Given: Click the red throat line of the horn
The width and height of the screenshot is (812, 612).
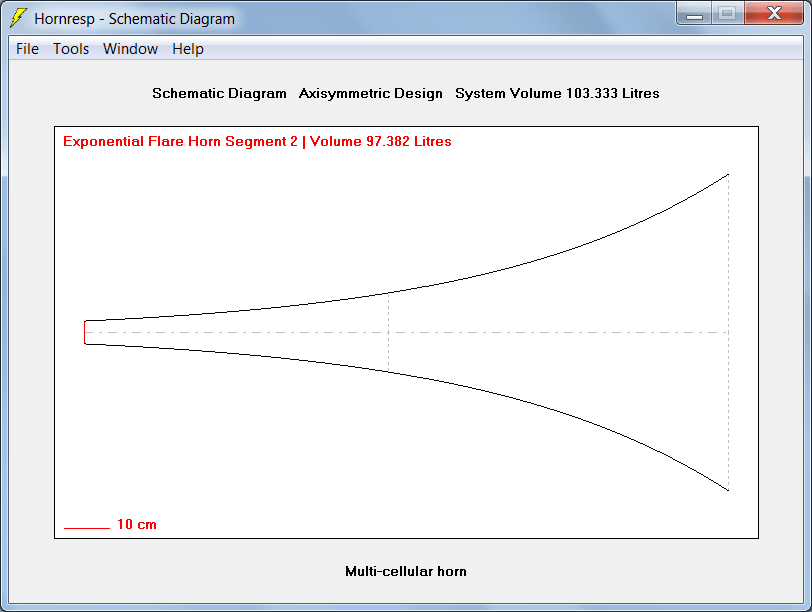Looking at the screenshot, I should click(84, 332).
